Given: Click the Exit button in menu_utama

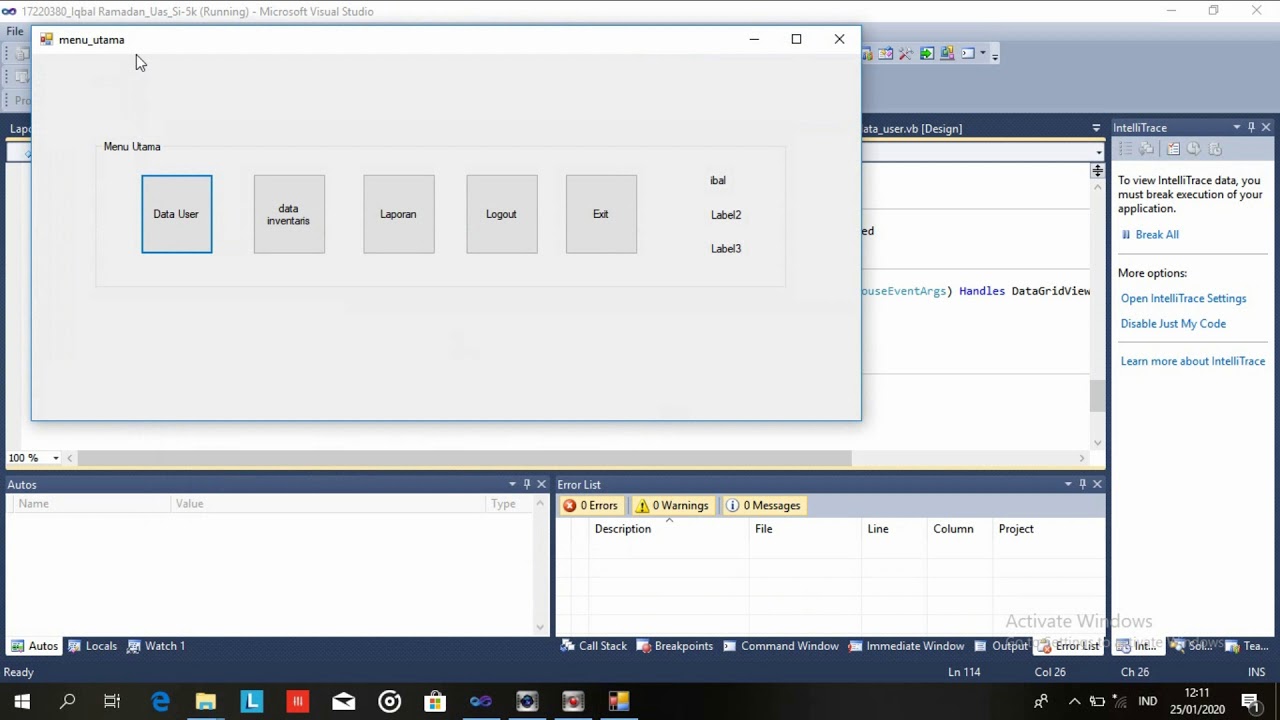Looking at the screenshot, I should pos(601,214).
